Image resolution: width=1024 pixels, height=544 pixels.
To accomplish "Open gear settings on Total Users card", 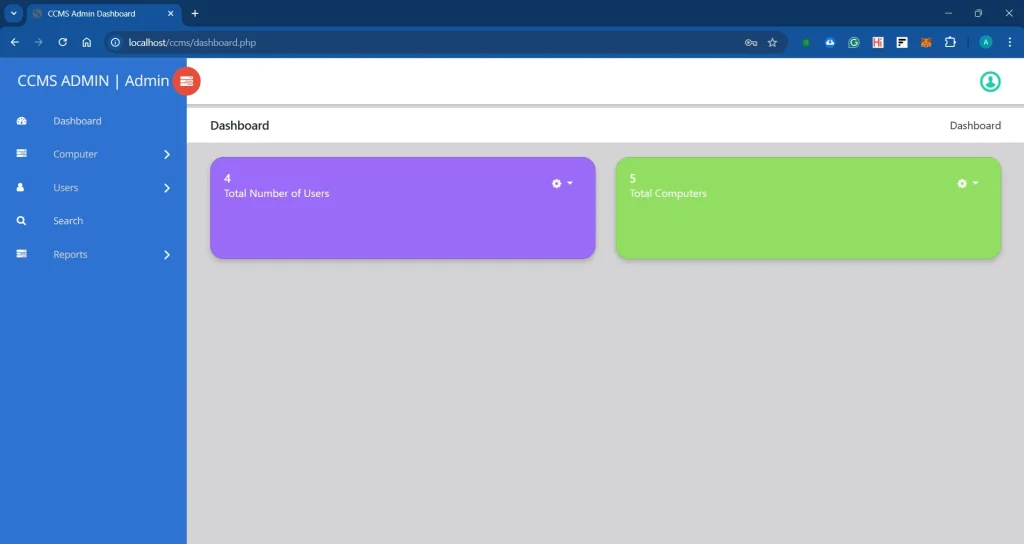I will click(x=562, y=184).
